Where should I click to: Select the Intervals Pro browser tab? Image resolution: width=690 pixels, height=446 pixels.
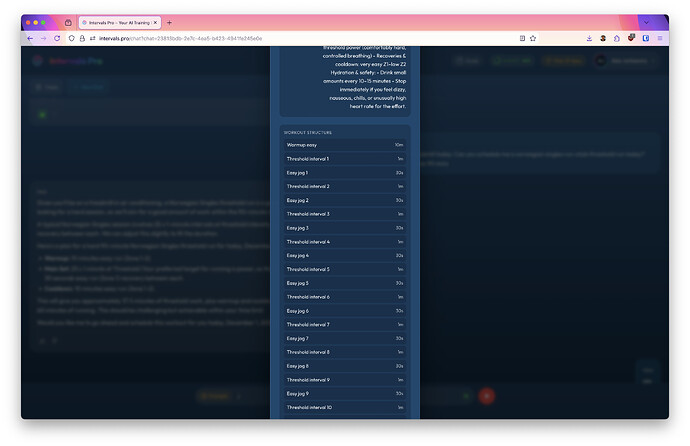120,22
